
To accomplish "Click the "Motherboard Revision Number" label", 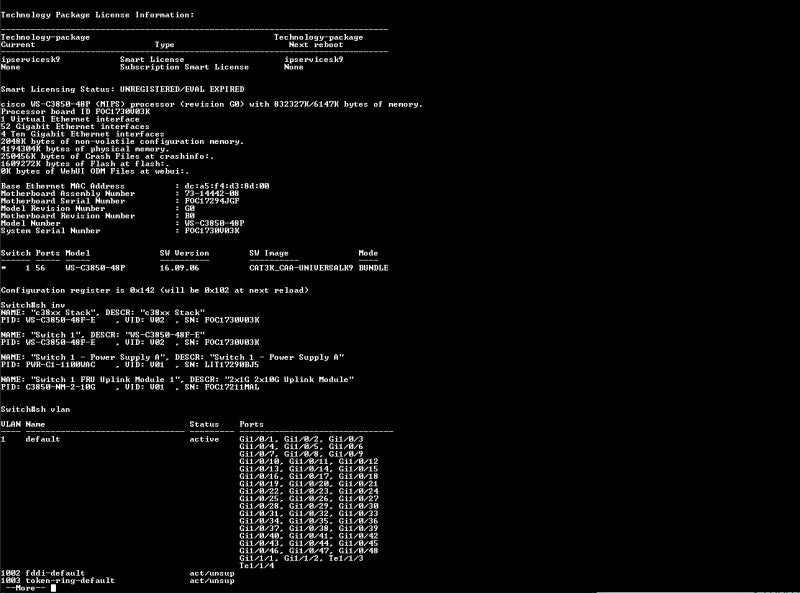I will point(68,216).
